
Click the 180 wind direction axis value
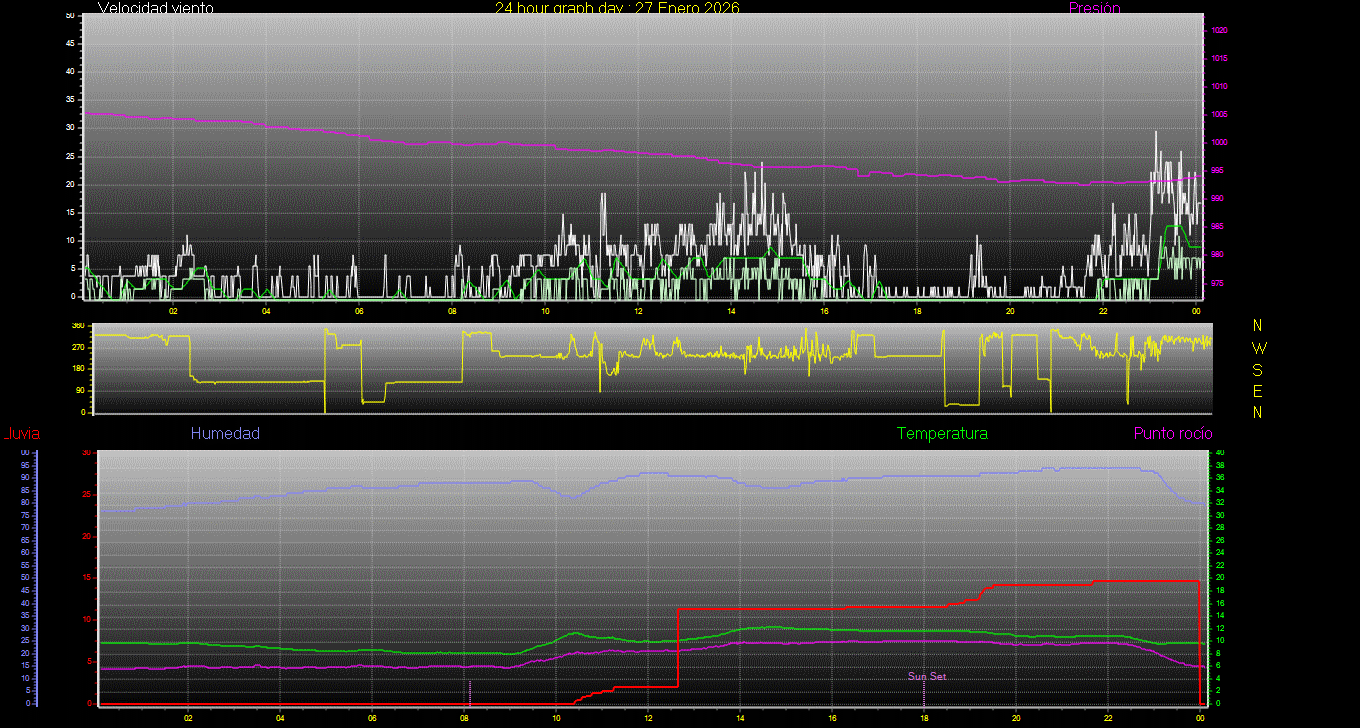click(x=78, y=369)
